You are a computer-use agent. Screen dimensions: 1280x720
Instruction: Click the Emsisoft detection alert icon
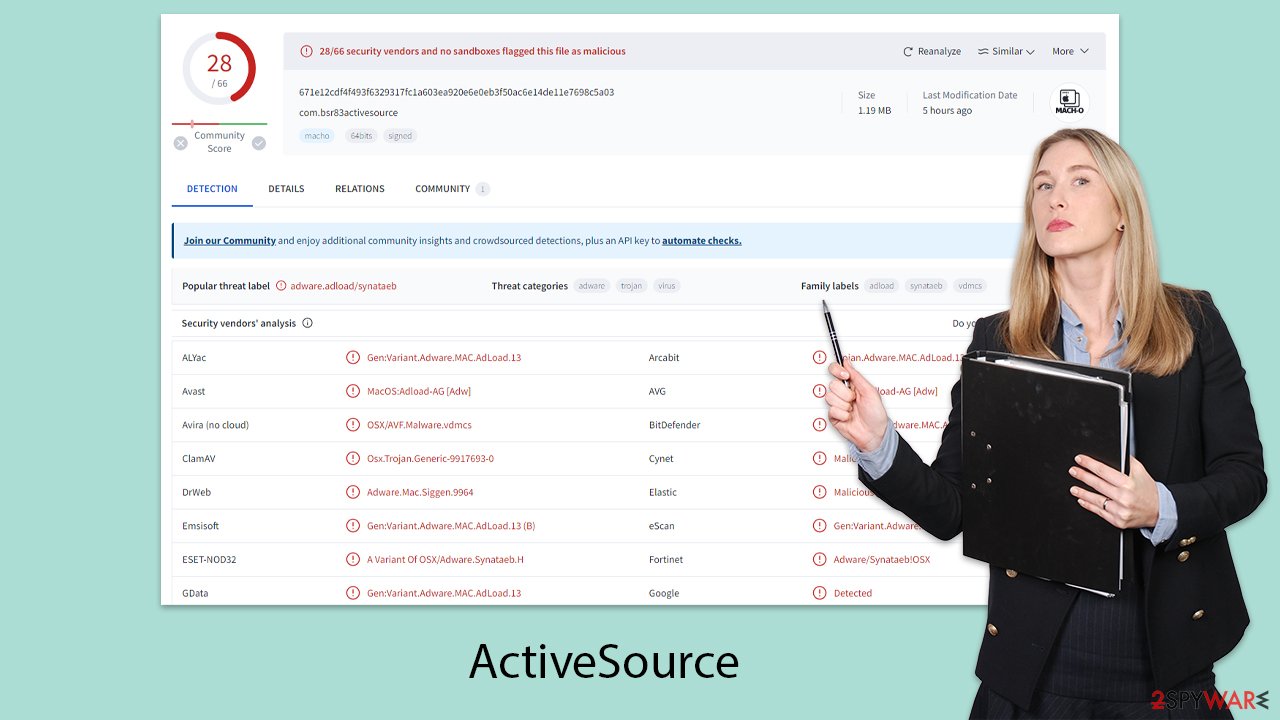(353, 526)
